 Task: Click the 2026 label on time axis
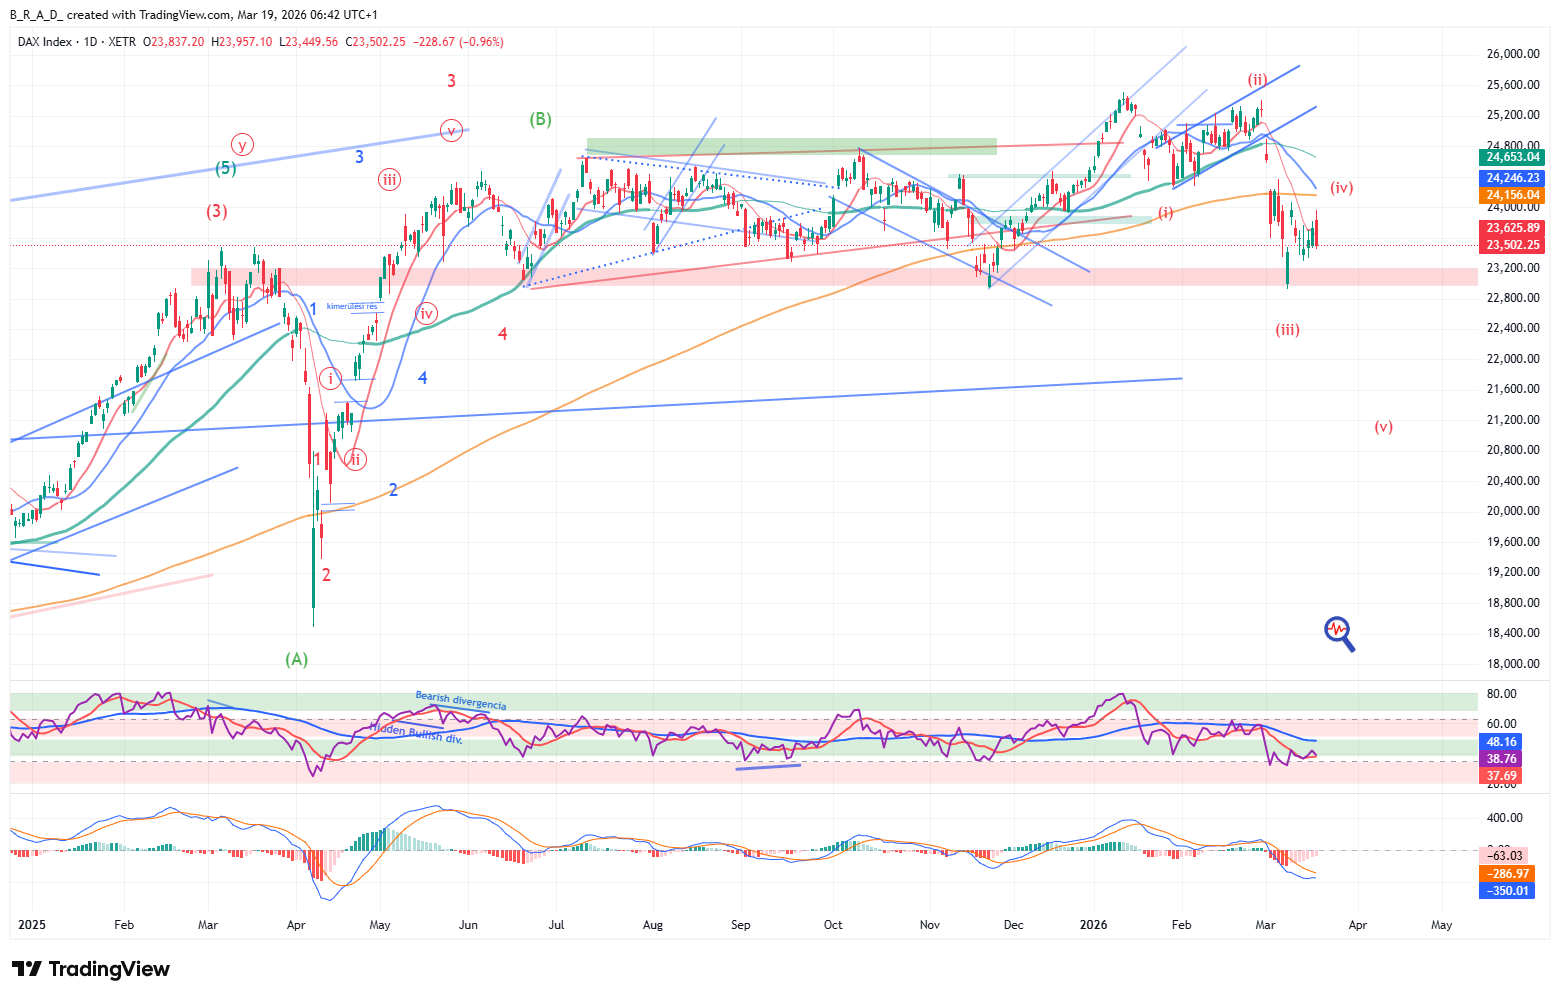click(1093, 925)
